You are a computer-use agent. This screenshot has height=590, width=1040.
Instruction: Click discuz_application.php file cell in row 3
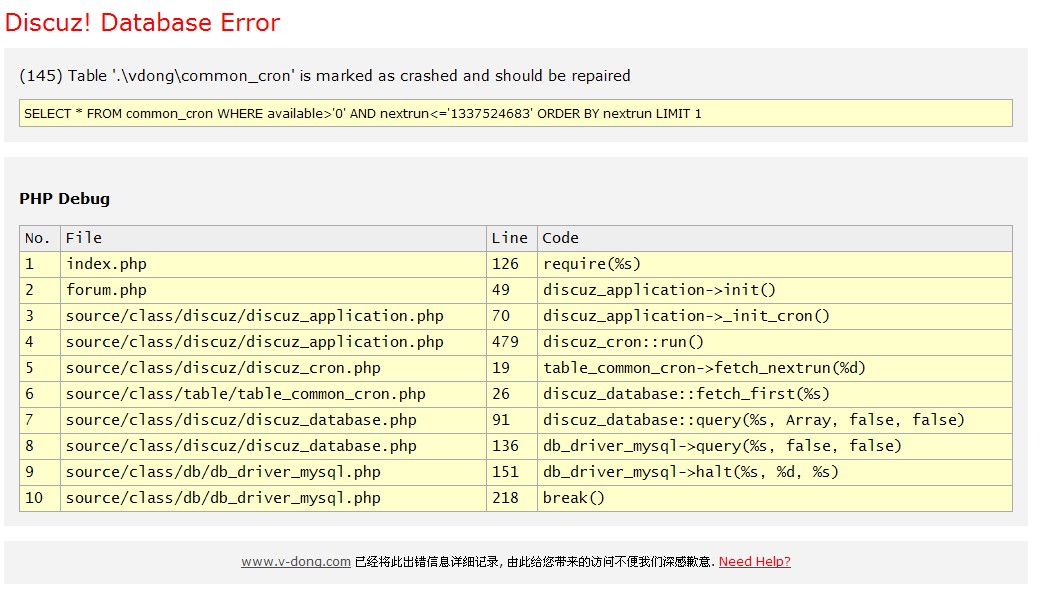(x=273, y=316)
